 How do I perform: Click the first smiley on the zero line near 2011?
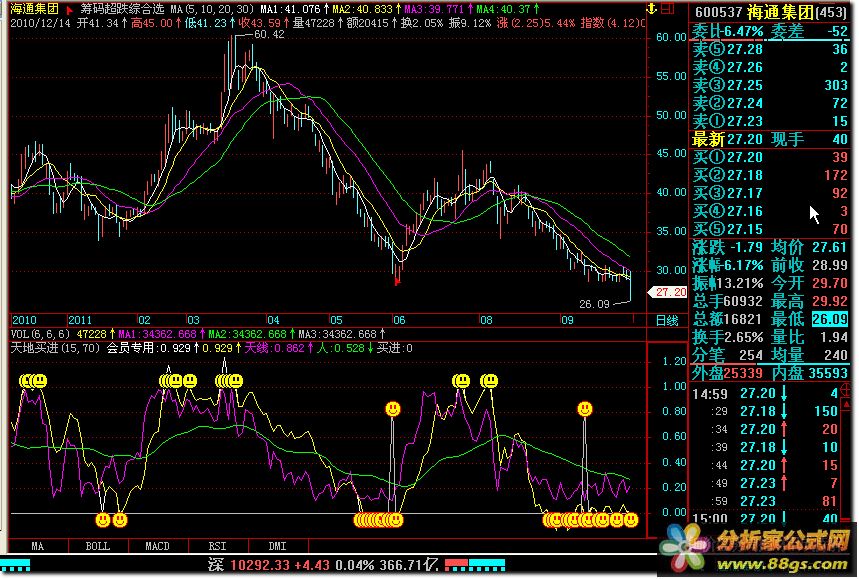(102, 519)
